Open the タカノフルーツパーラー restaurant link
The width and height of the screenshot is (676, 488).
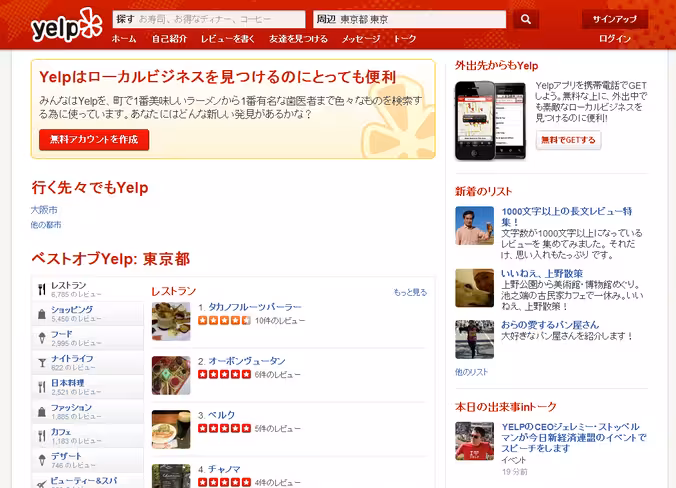pyautogui.click(x=255, y=307)
